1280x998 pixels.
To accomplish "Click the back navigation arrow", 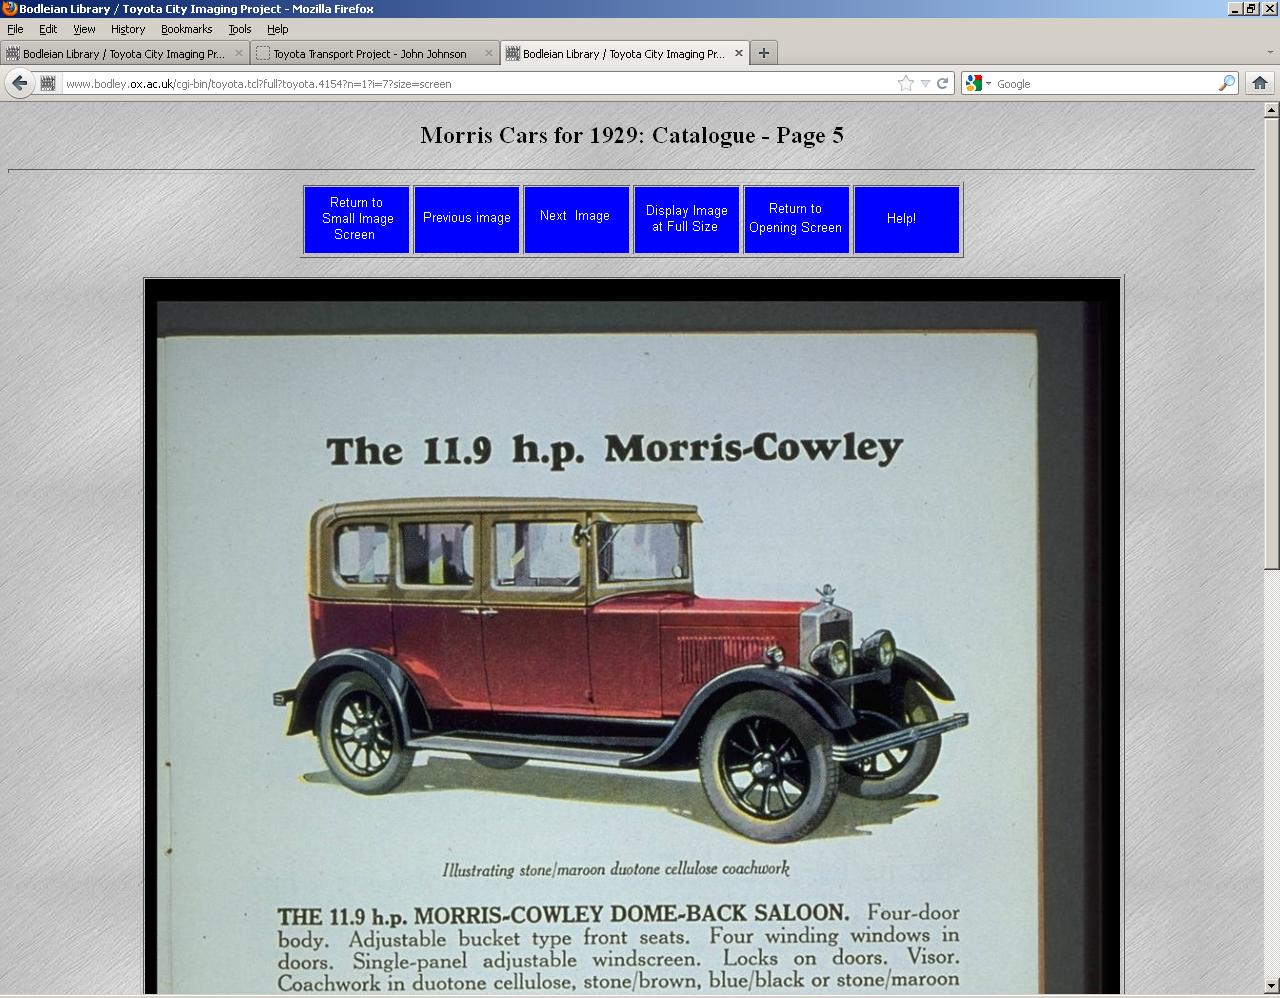I will click(x=19, y=83).
